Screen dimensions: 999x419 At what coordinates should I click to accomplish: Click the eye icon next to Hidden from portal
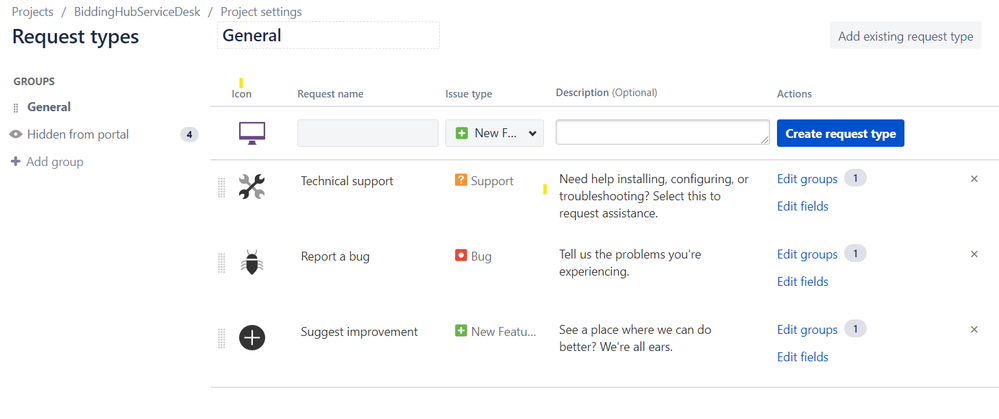click(17, 134)
